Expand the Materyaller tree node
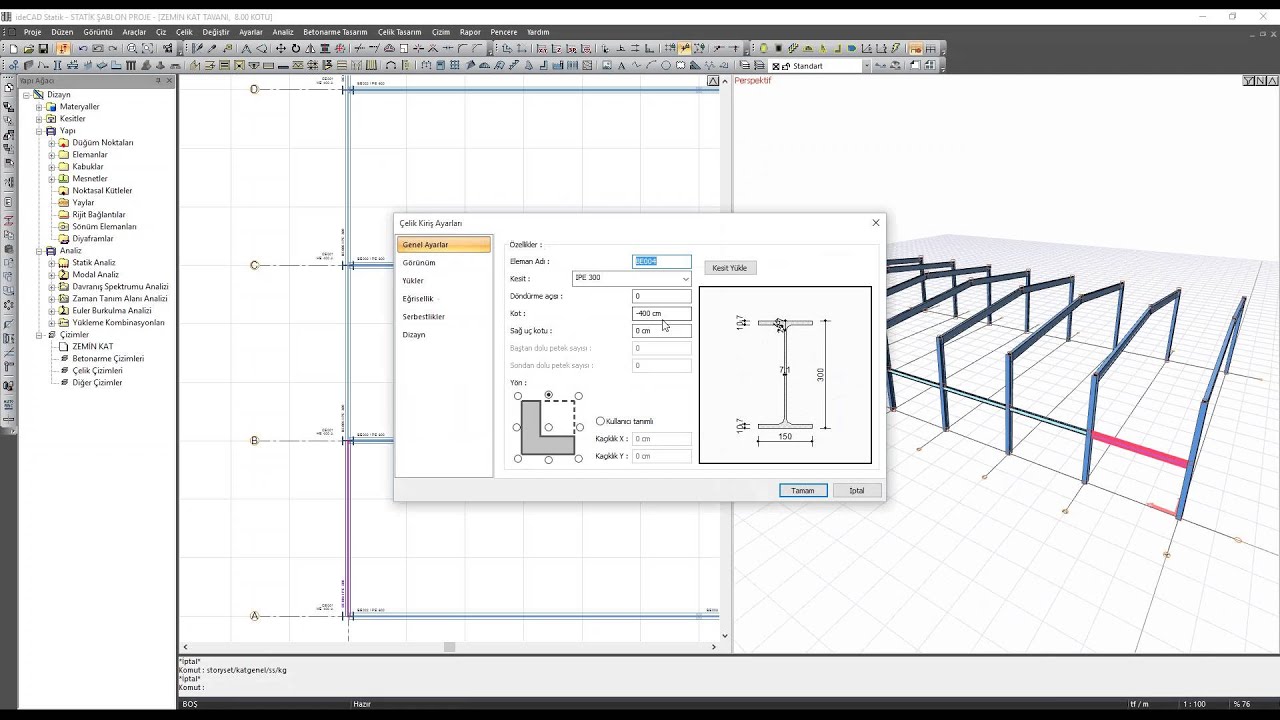This screenshot has width=1280, height=720. point(39,106)
